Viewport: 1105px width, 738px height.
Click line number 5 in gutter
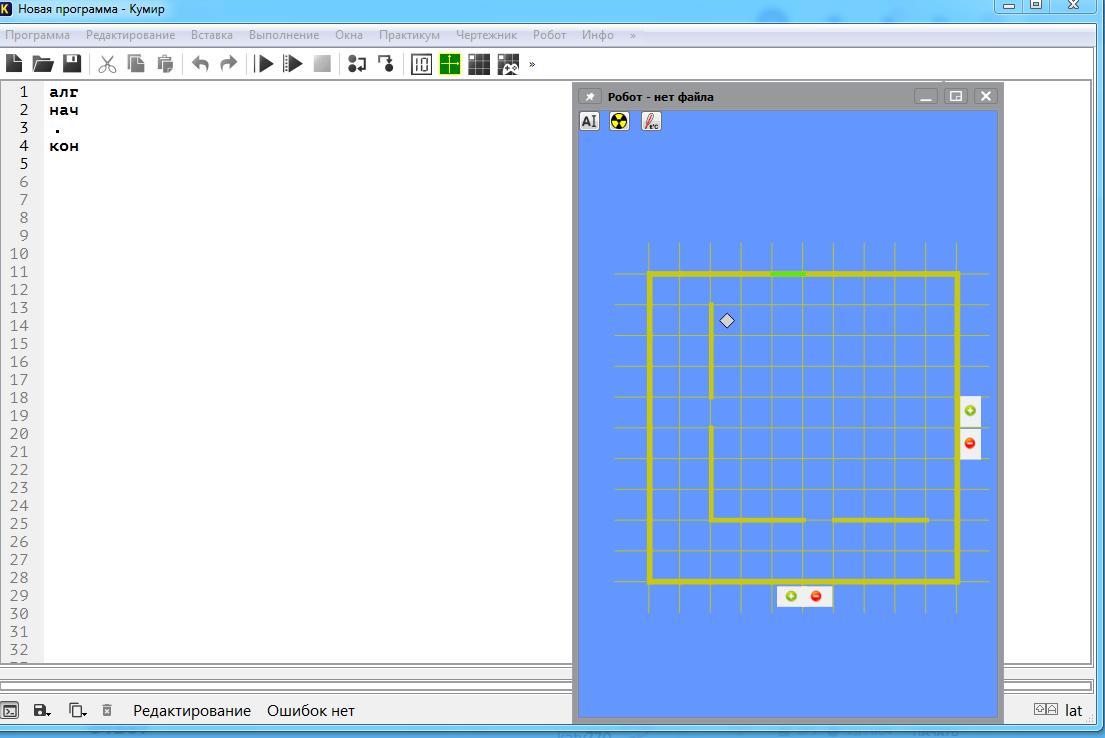23,164
